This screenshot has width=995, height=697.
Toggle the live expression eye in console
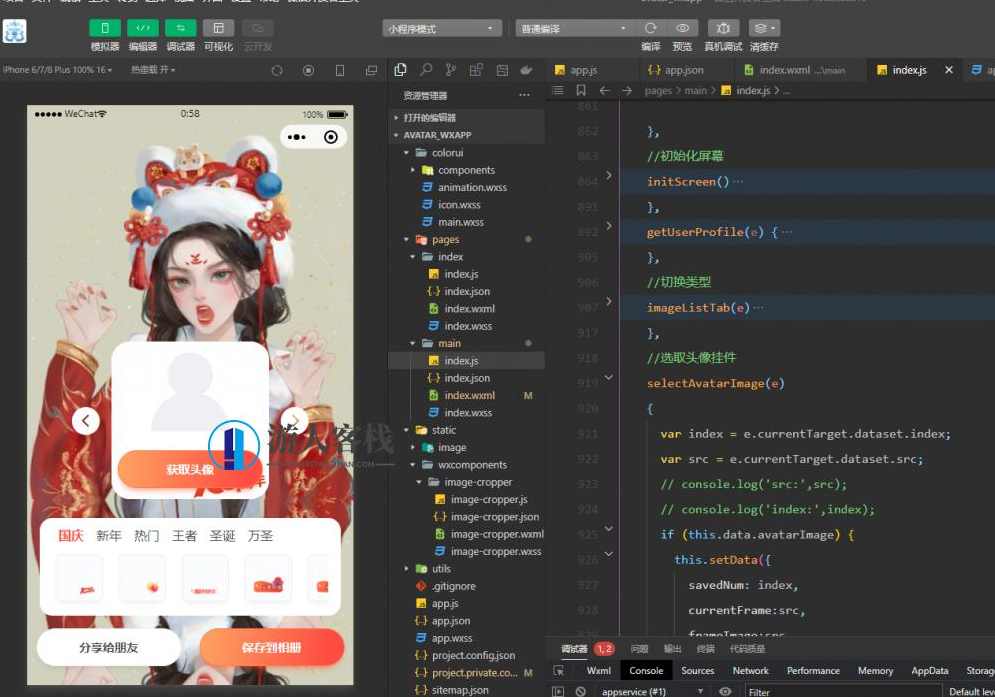pos(725,691)
